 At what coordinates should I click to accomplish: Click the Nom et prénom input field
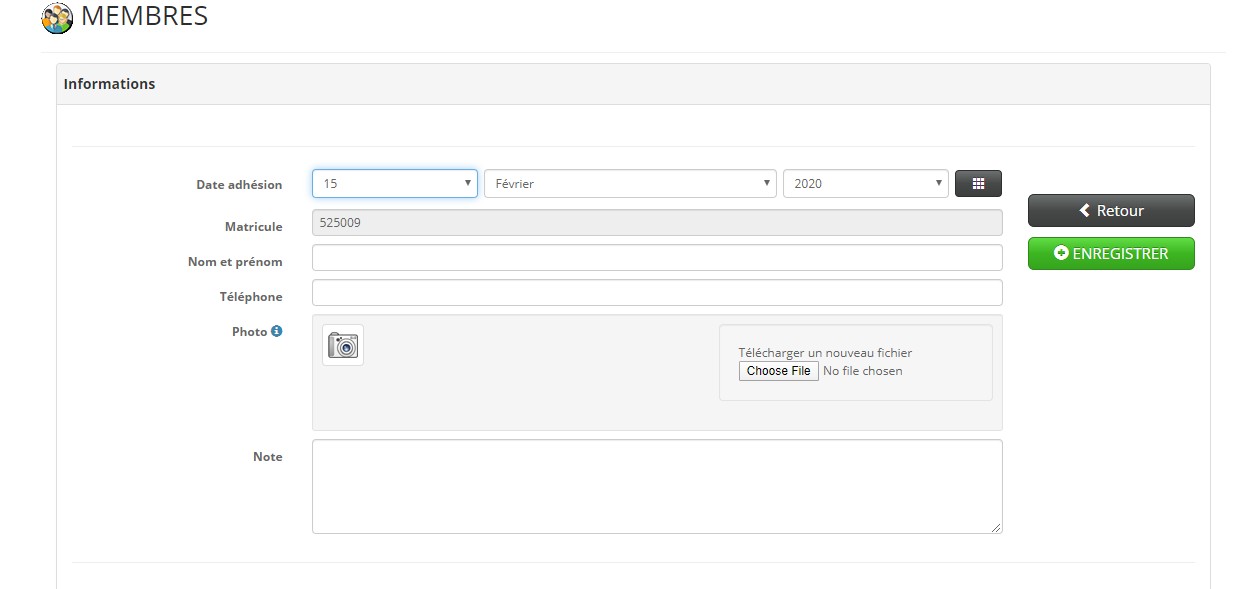(x=657, y=258)
